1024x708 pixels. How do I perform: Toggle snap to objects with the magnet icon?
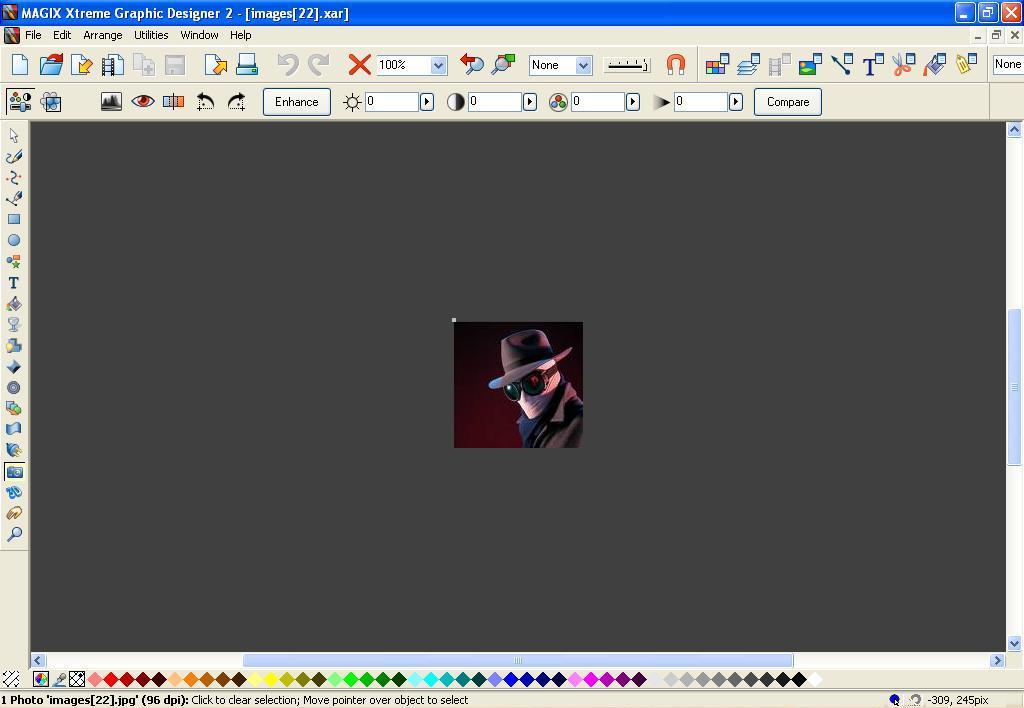[x=676, y=65]
